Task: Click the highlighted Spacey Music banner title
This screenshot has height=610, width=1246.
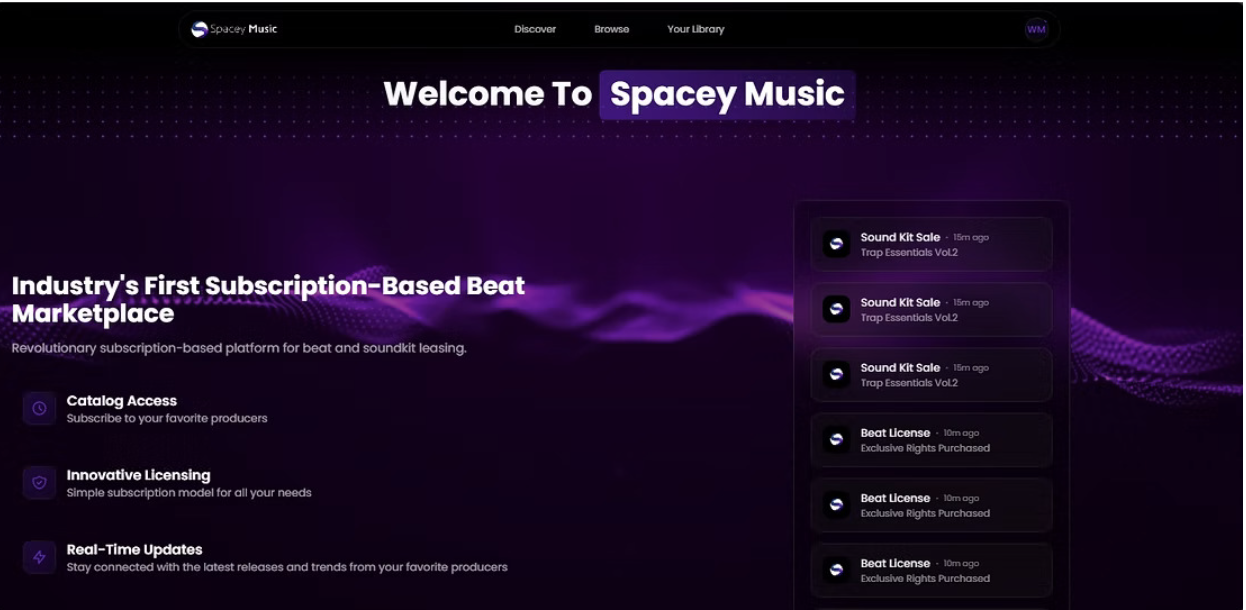Action: point(724,94)
